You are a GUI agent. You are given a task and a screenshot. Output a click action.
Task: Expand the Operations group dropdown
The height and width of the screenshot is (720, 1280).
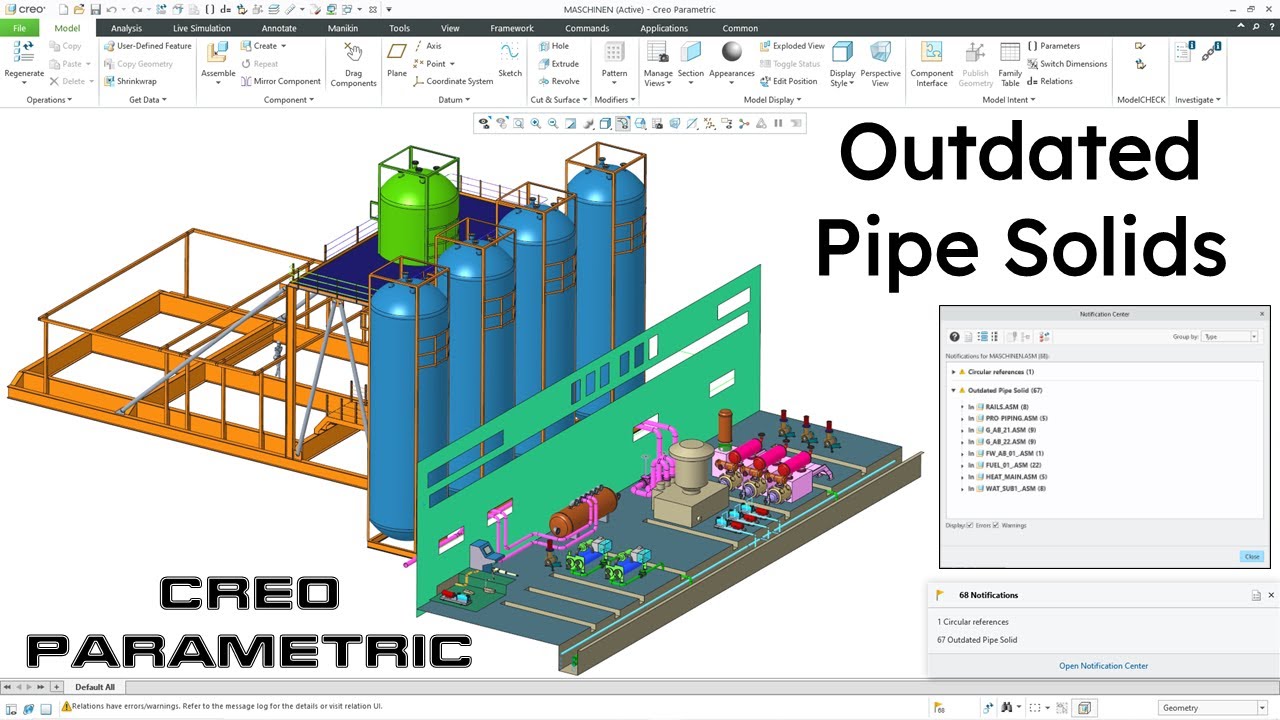(x=49, y=100)
